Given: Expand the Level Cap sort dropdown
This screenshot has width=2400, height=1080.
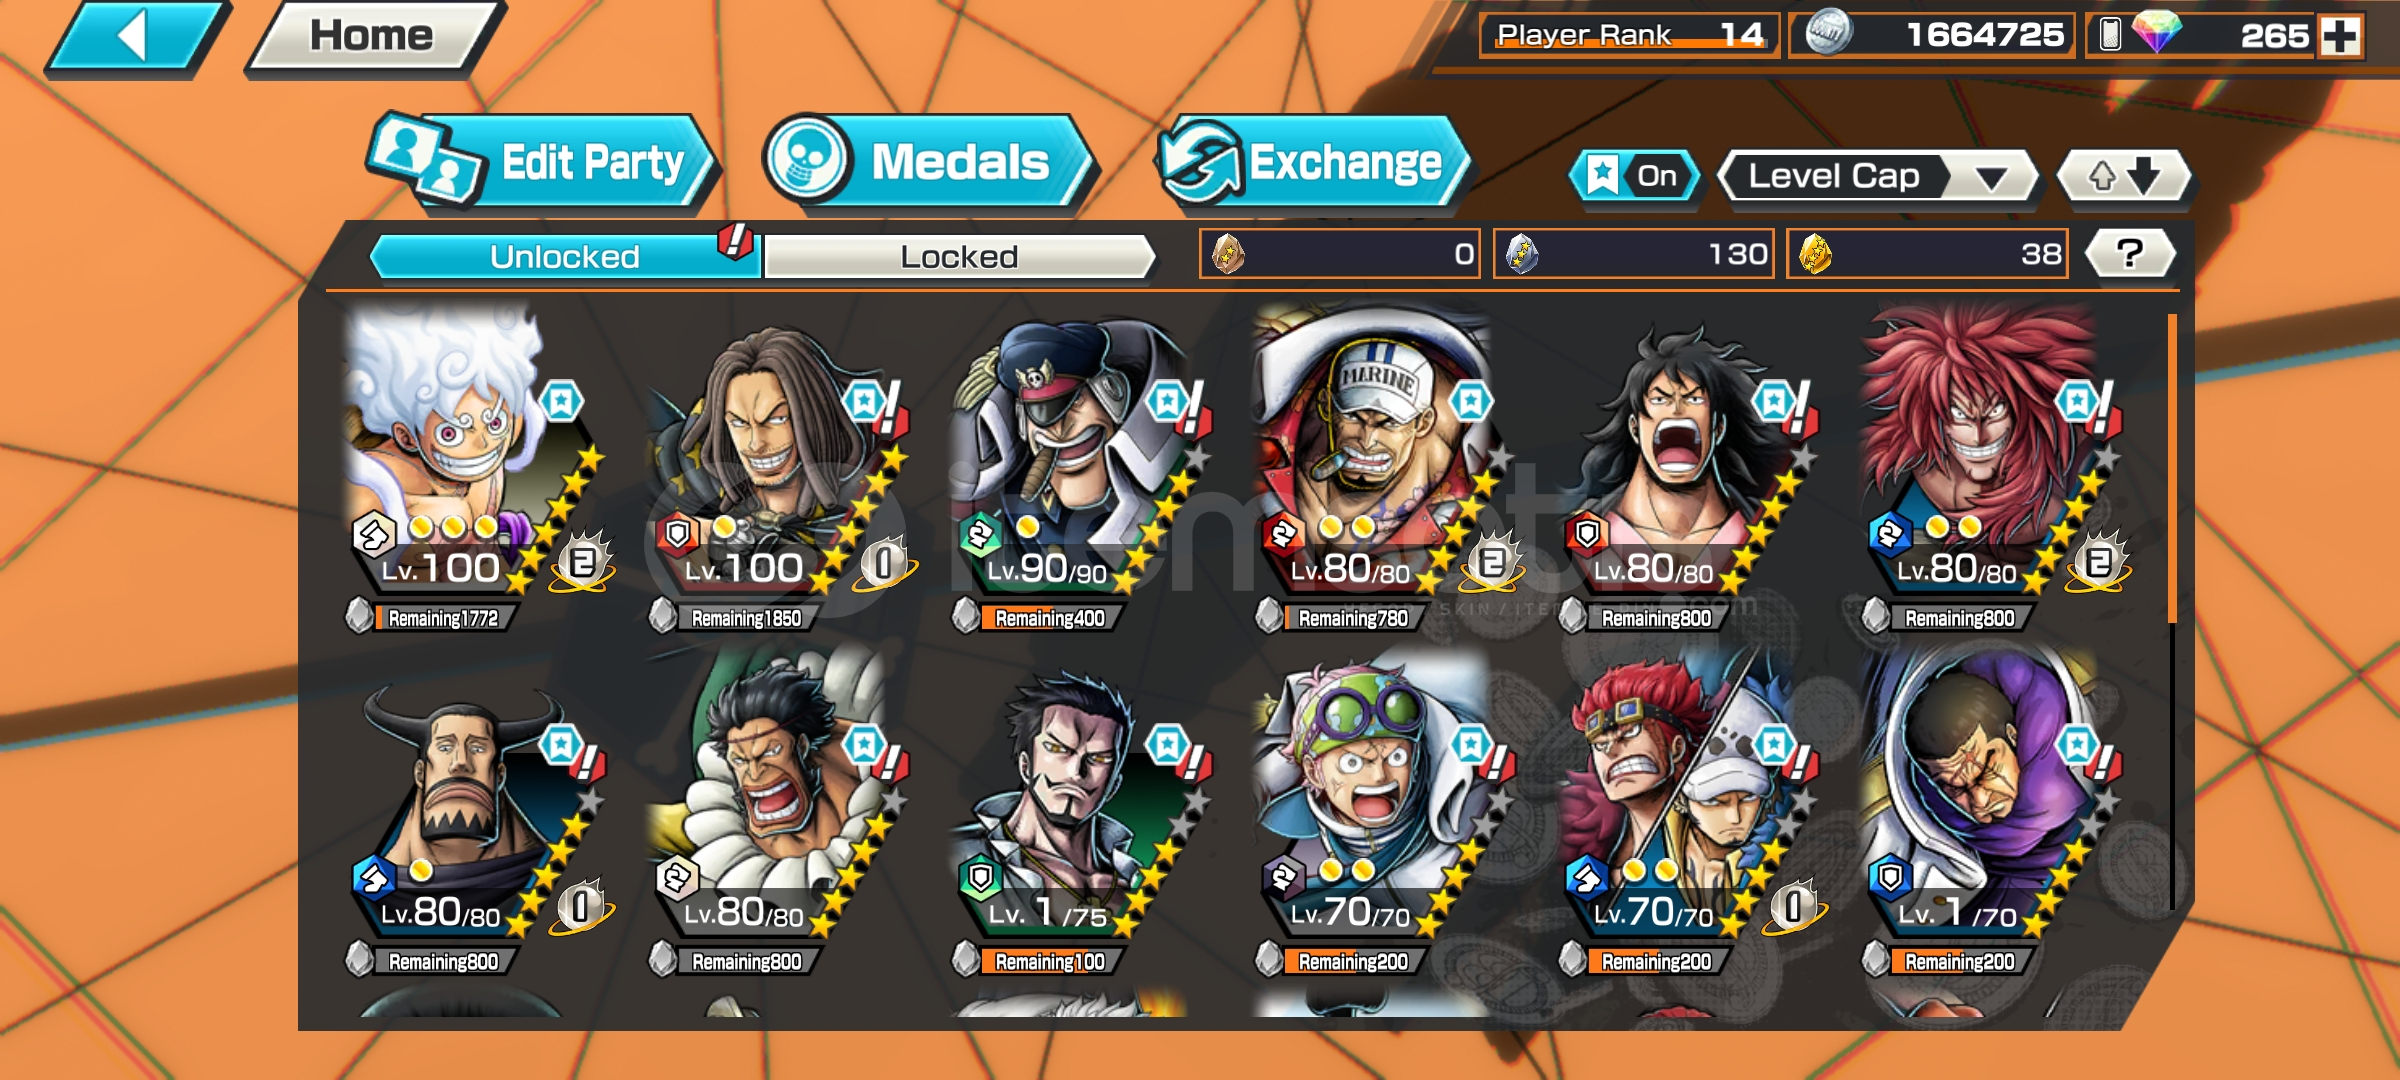Looking at the screenshot, I should [x=1878, y=177].
